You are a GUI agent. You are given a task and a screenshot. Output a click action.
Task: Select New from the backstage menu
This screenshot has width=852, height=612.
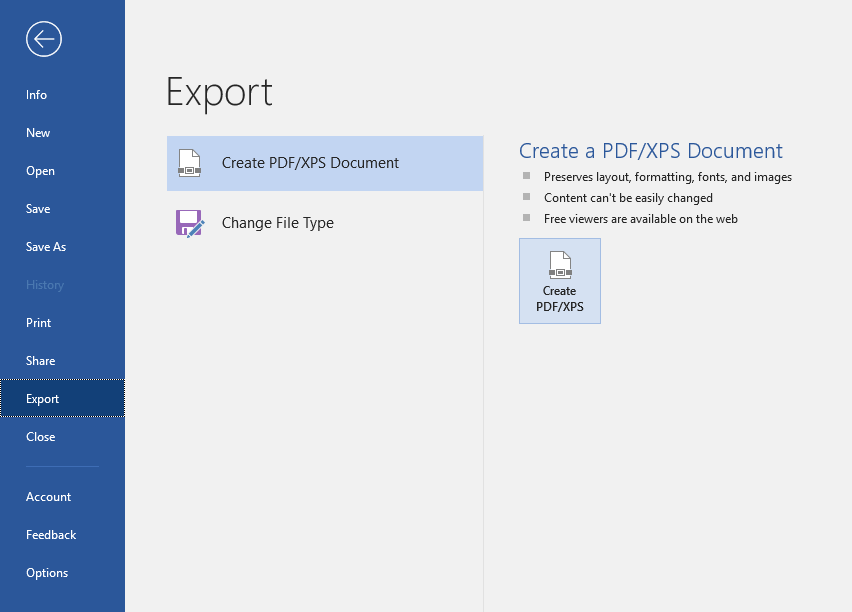tap(38, 133)
